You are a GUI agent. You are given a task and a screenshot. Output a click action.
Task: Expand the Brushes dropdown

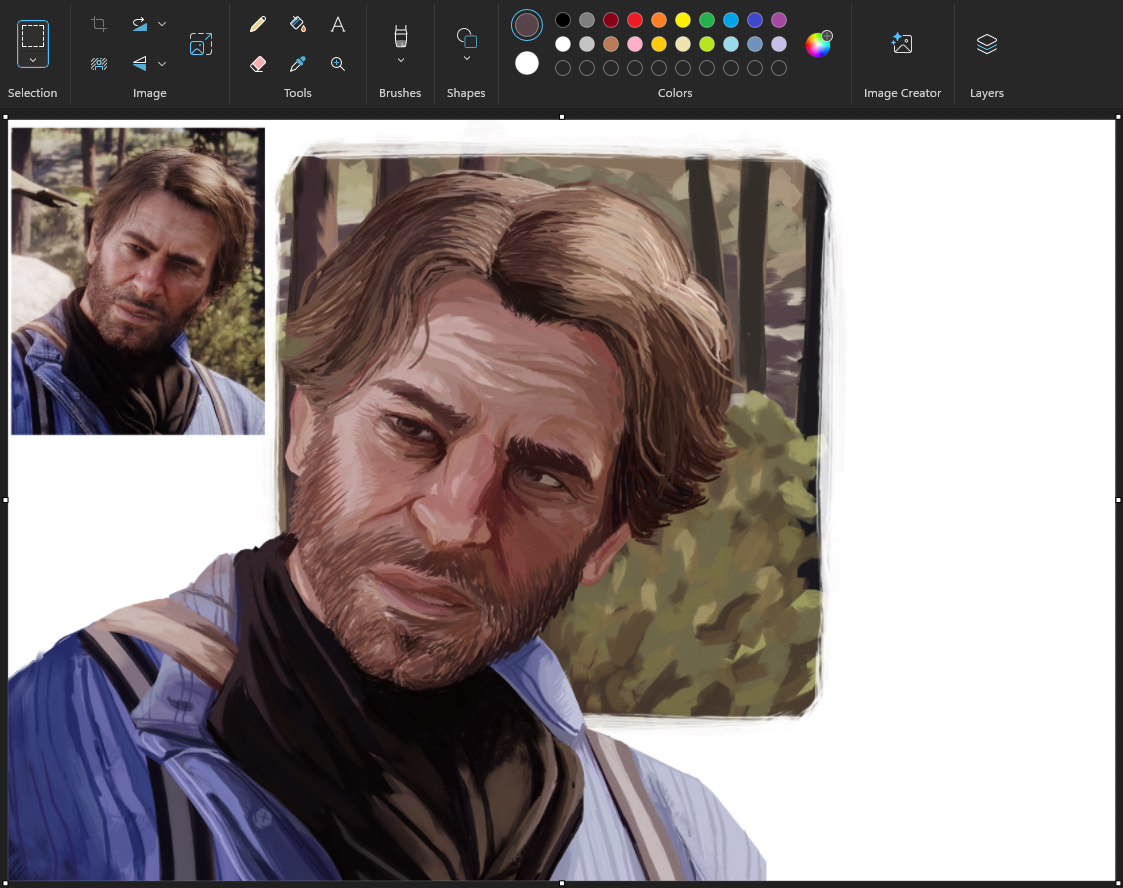tap(401, 61)
